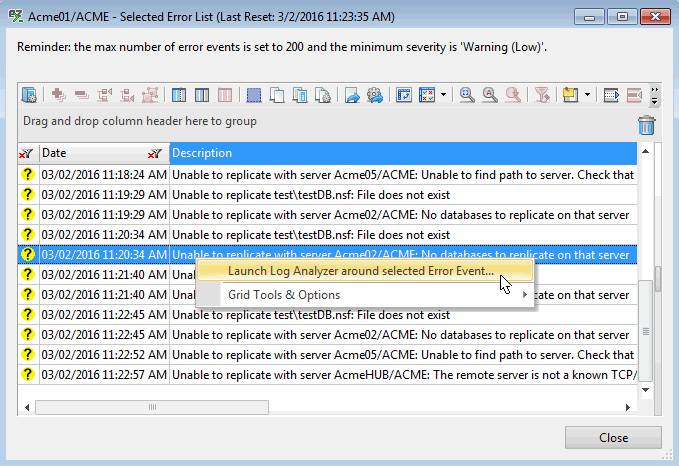The image size is (679, 466).
Task: Click the vertical scrollbar up arrow
Action: click(645, 151)
